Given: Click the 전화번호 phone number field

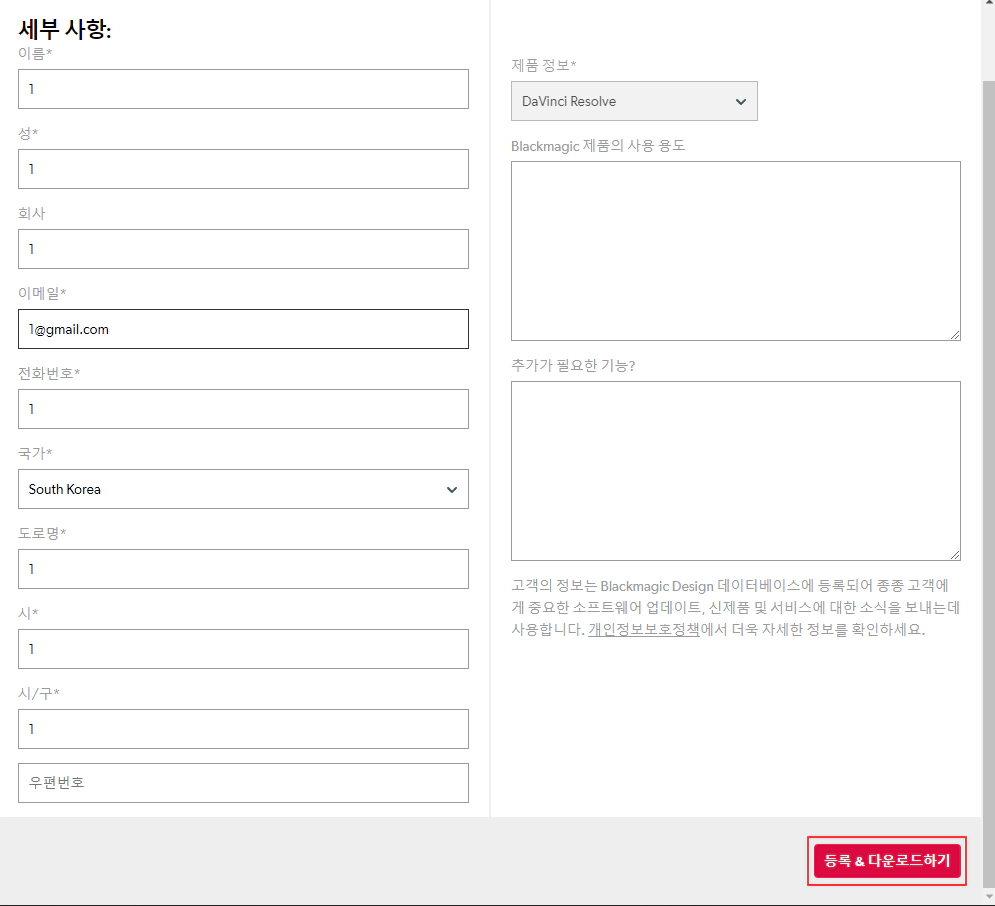Looking at the screenshot, I should tap(243, 409).
